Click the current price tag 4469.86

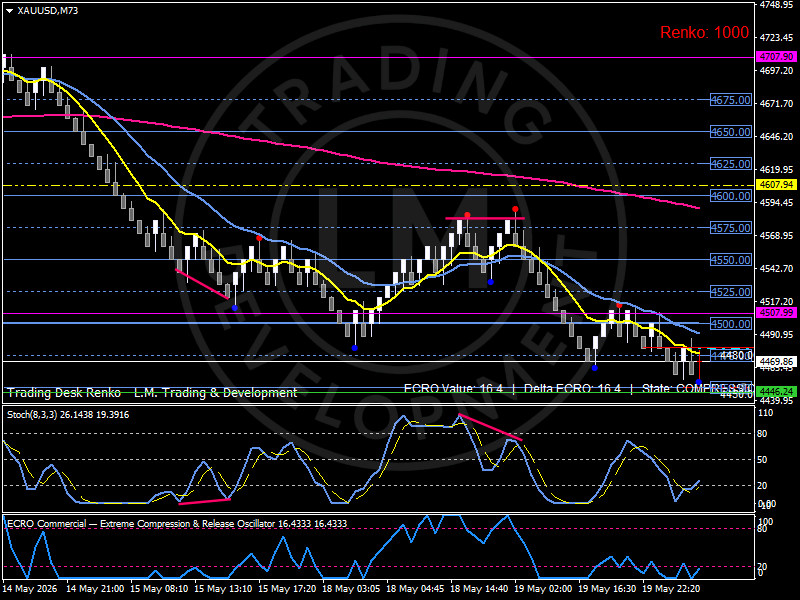tap(777, 361)
